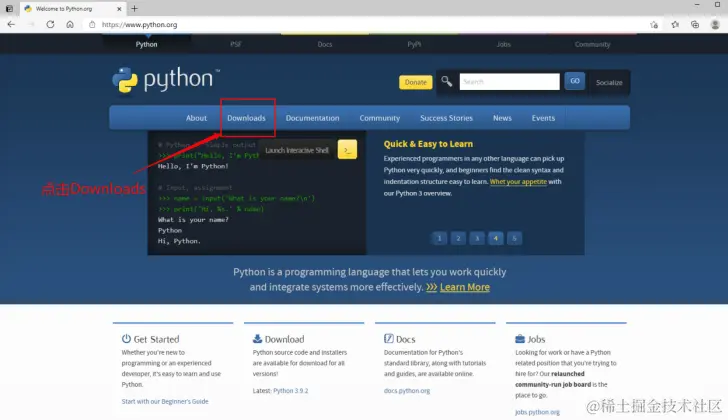Click the GO search button
The width and height of the screenshot is (728, 420).
coord(575,81)
